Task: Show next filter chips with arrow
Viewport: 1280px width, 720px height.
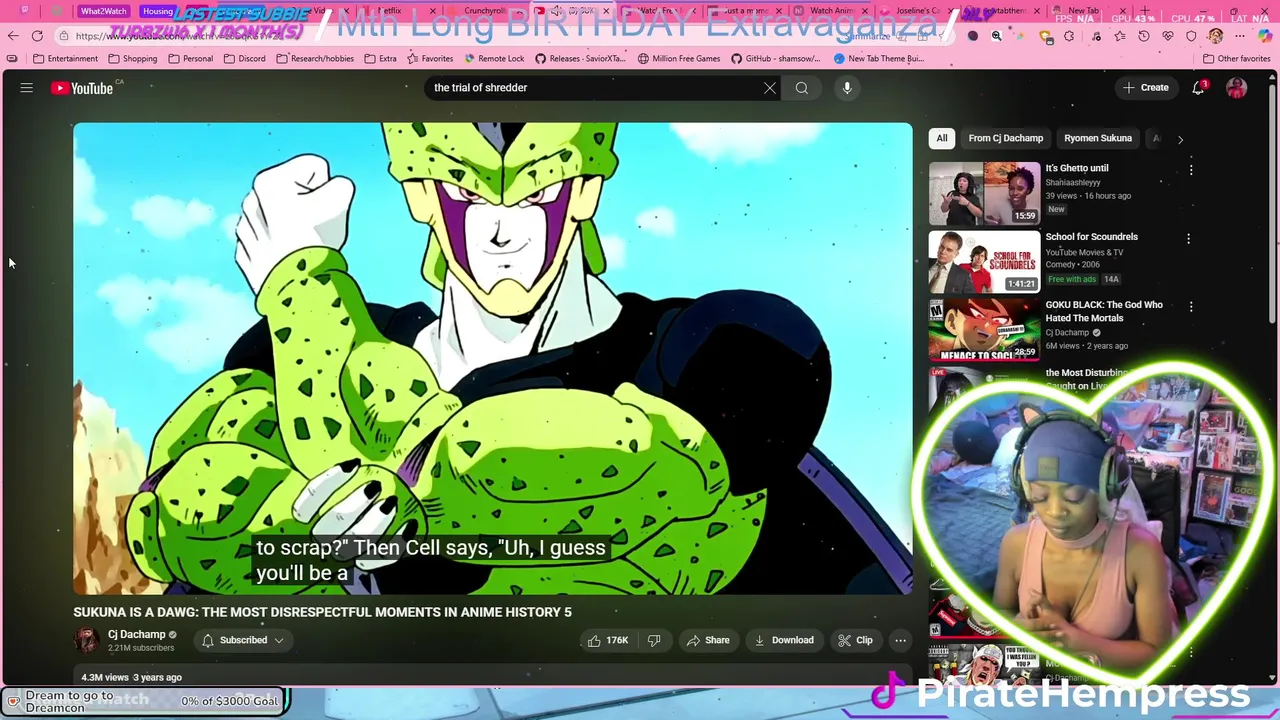Action: [1180, 139]
